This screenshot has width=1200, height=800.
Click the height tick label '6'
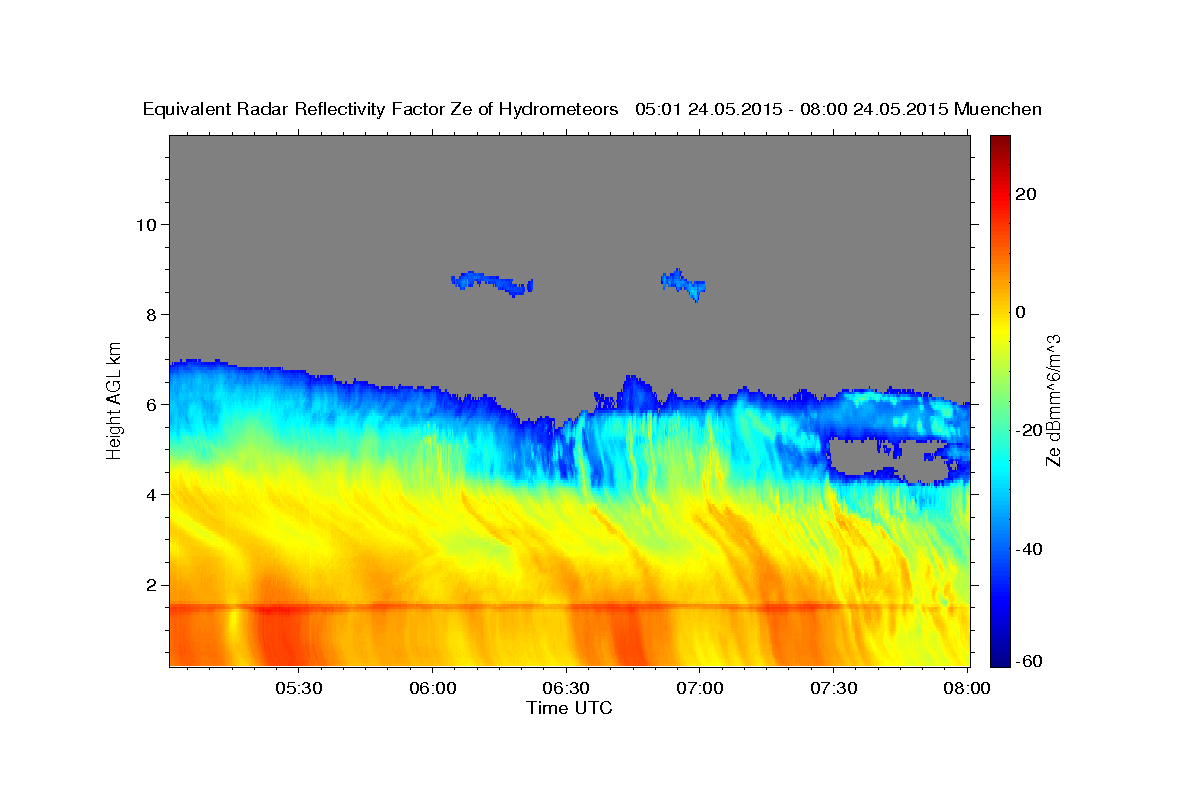(151, 404)
